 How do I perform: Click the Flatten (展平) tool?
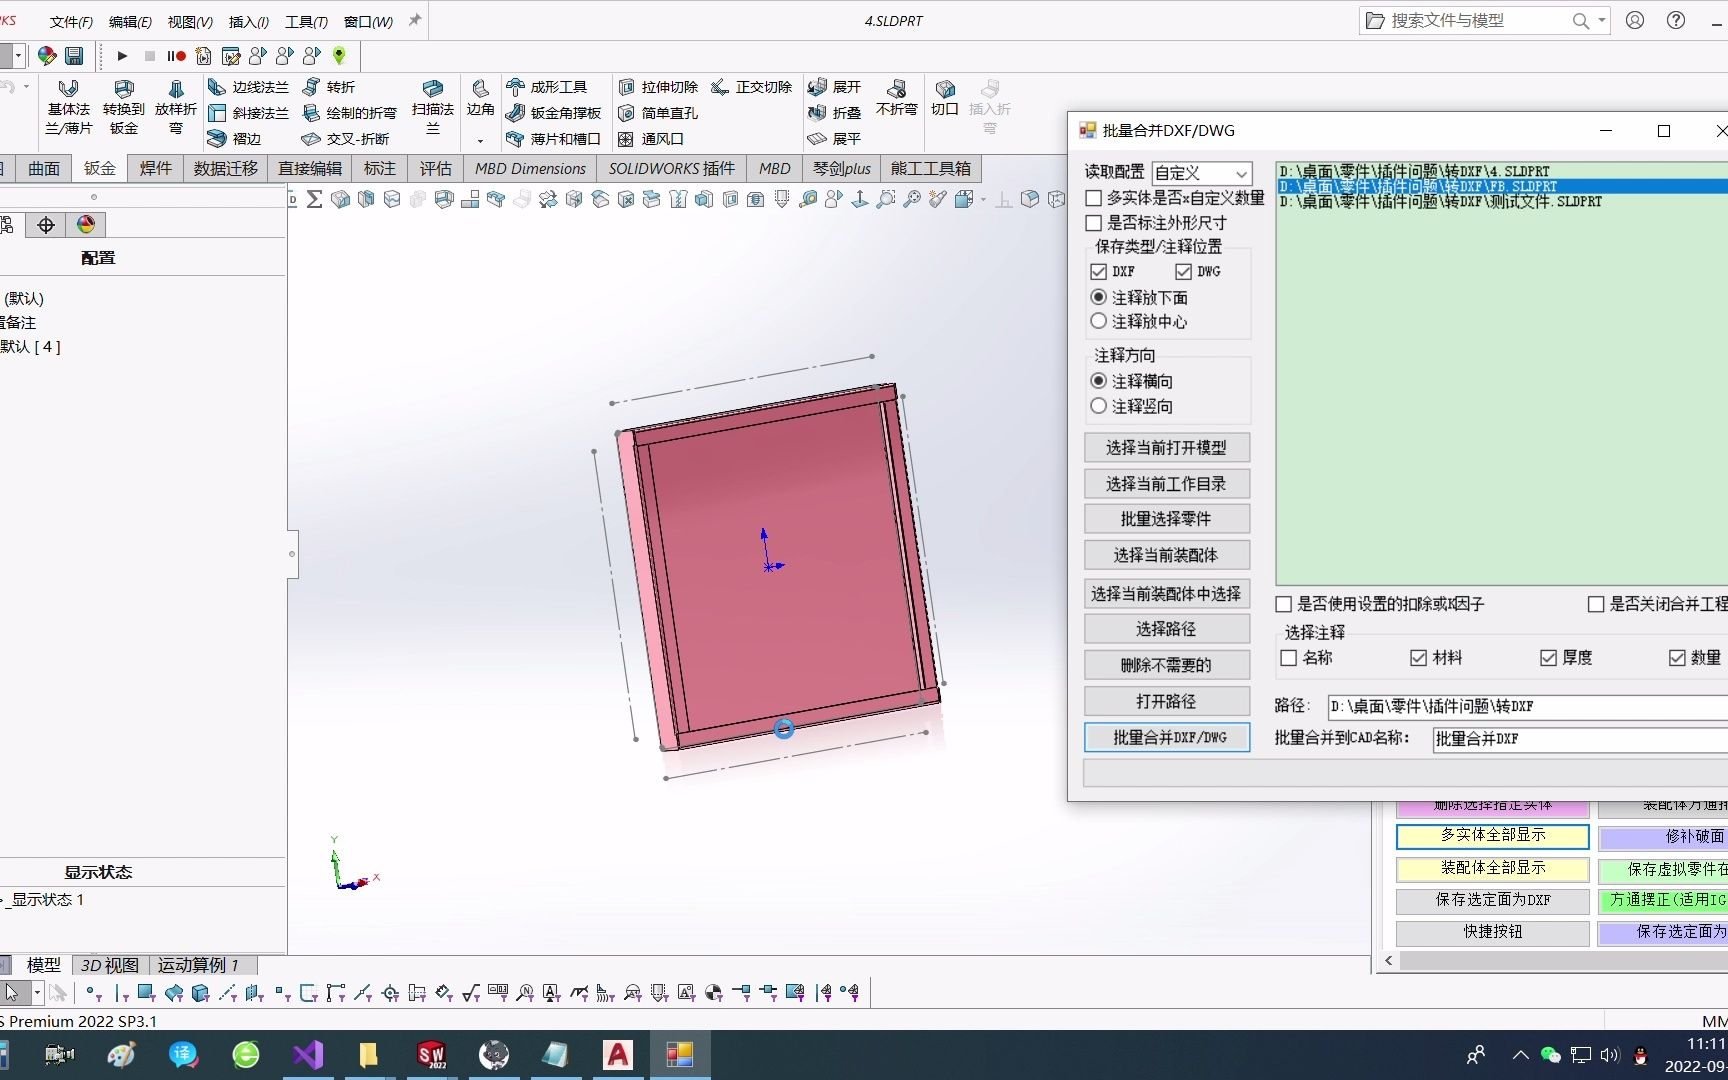pyautogui.click(x=834, y=139)
